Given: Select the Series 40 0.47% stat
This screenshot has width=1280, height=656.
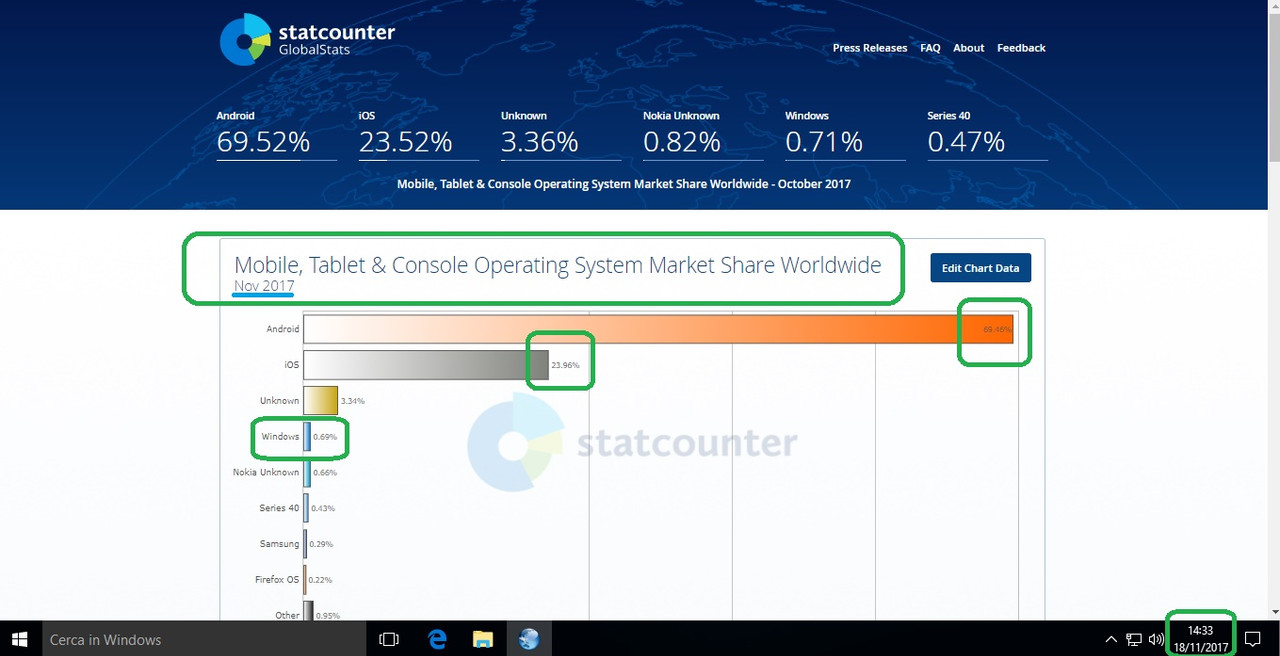Looking at the screenshot, I should click(x=987, y=135).
